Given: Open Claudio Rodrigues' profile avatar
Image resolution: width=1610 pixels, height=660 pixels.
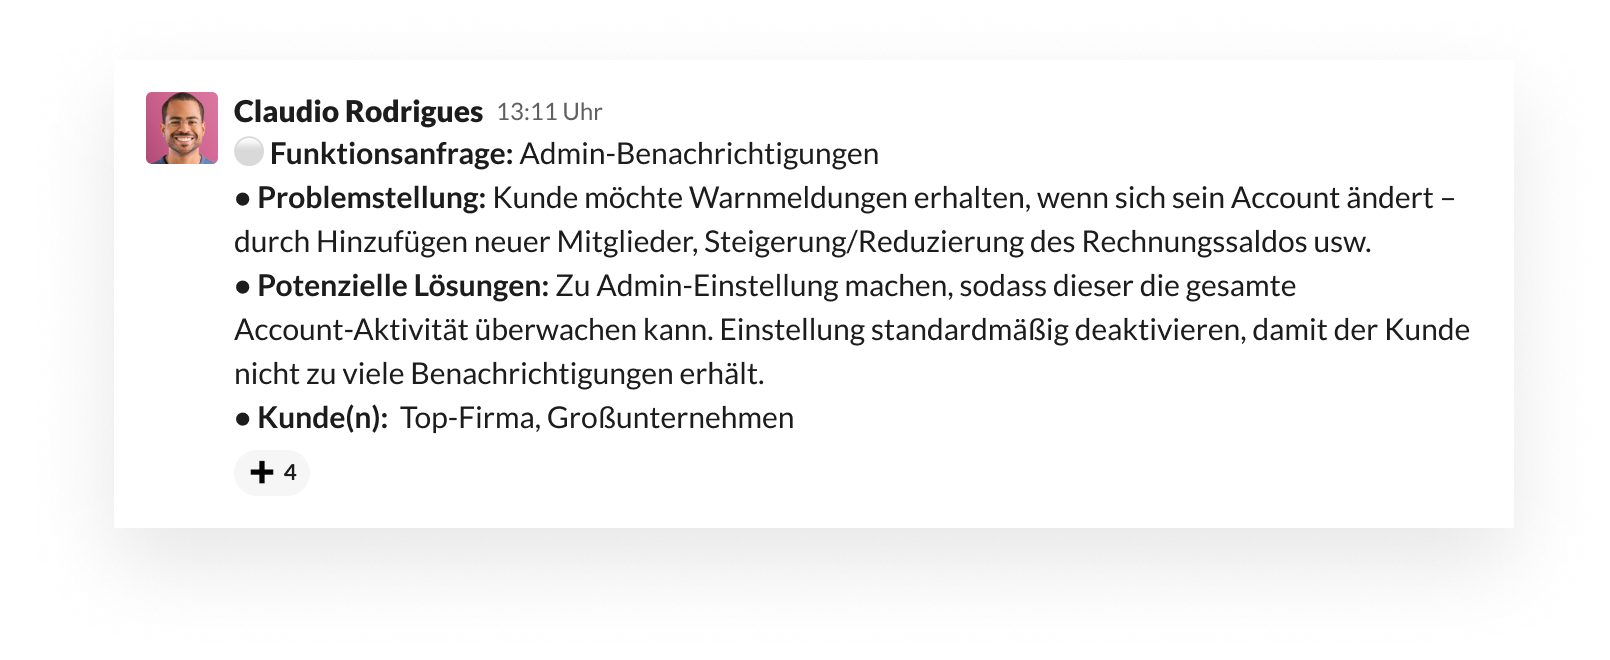Looking at the screenshot, I should point(182,128).
